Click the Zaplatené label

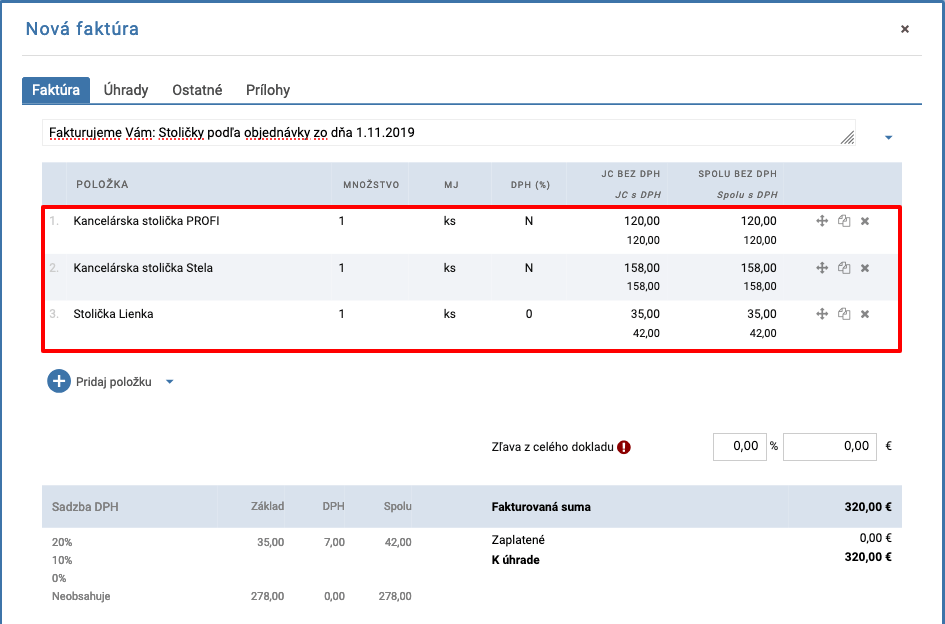(518, 540)
